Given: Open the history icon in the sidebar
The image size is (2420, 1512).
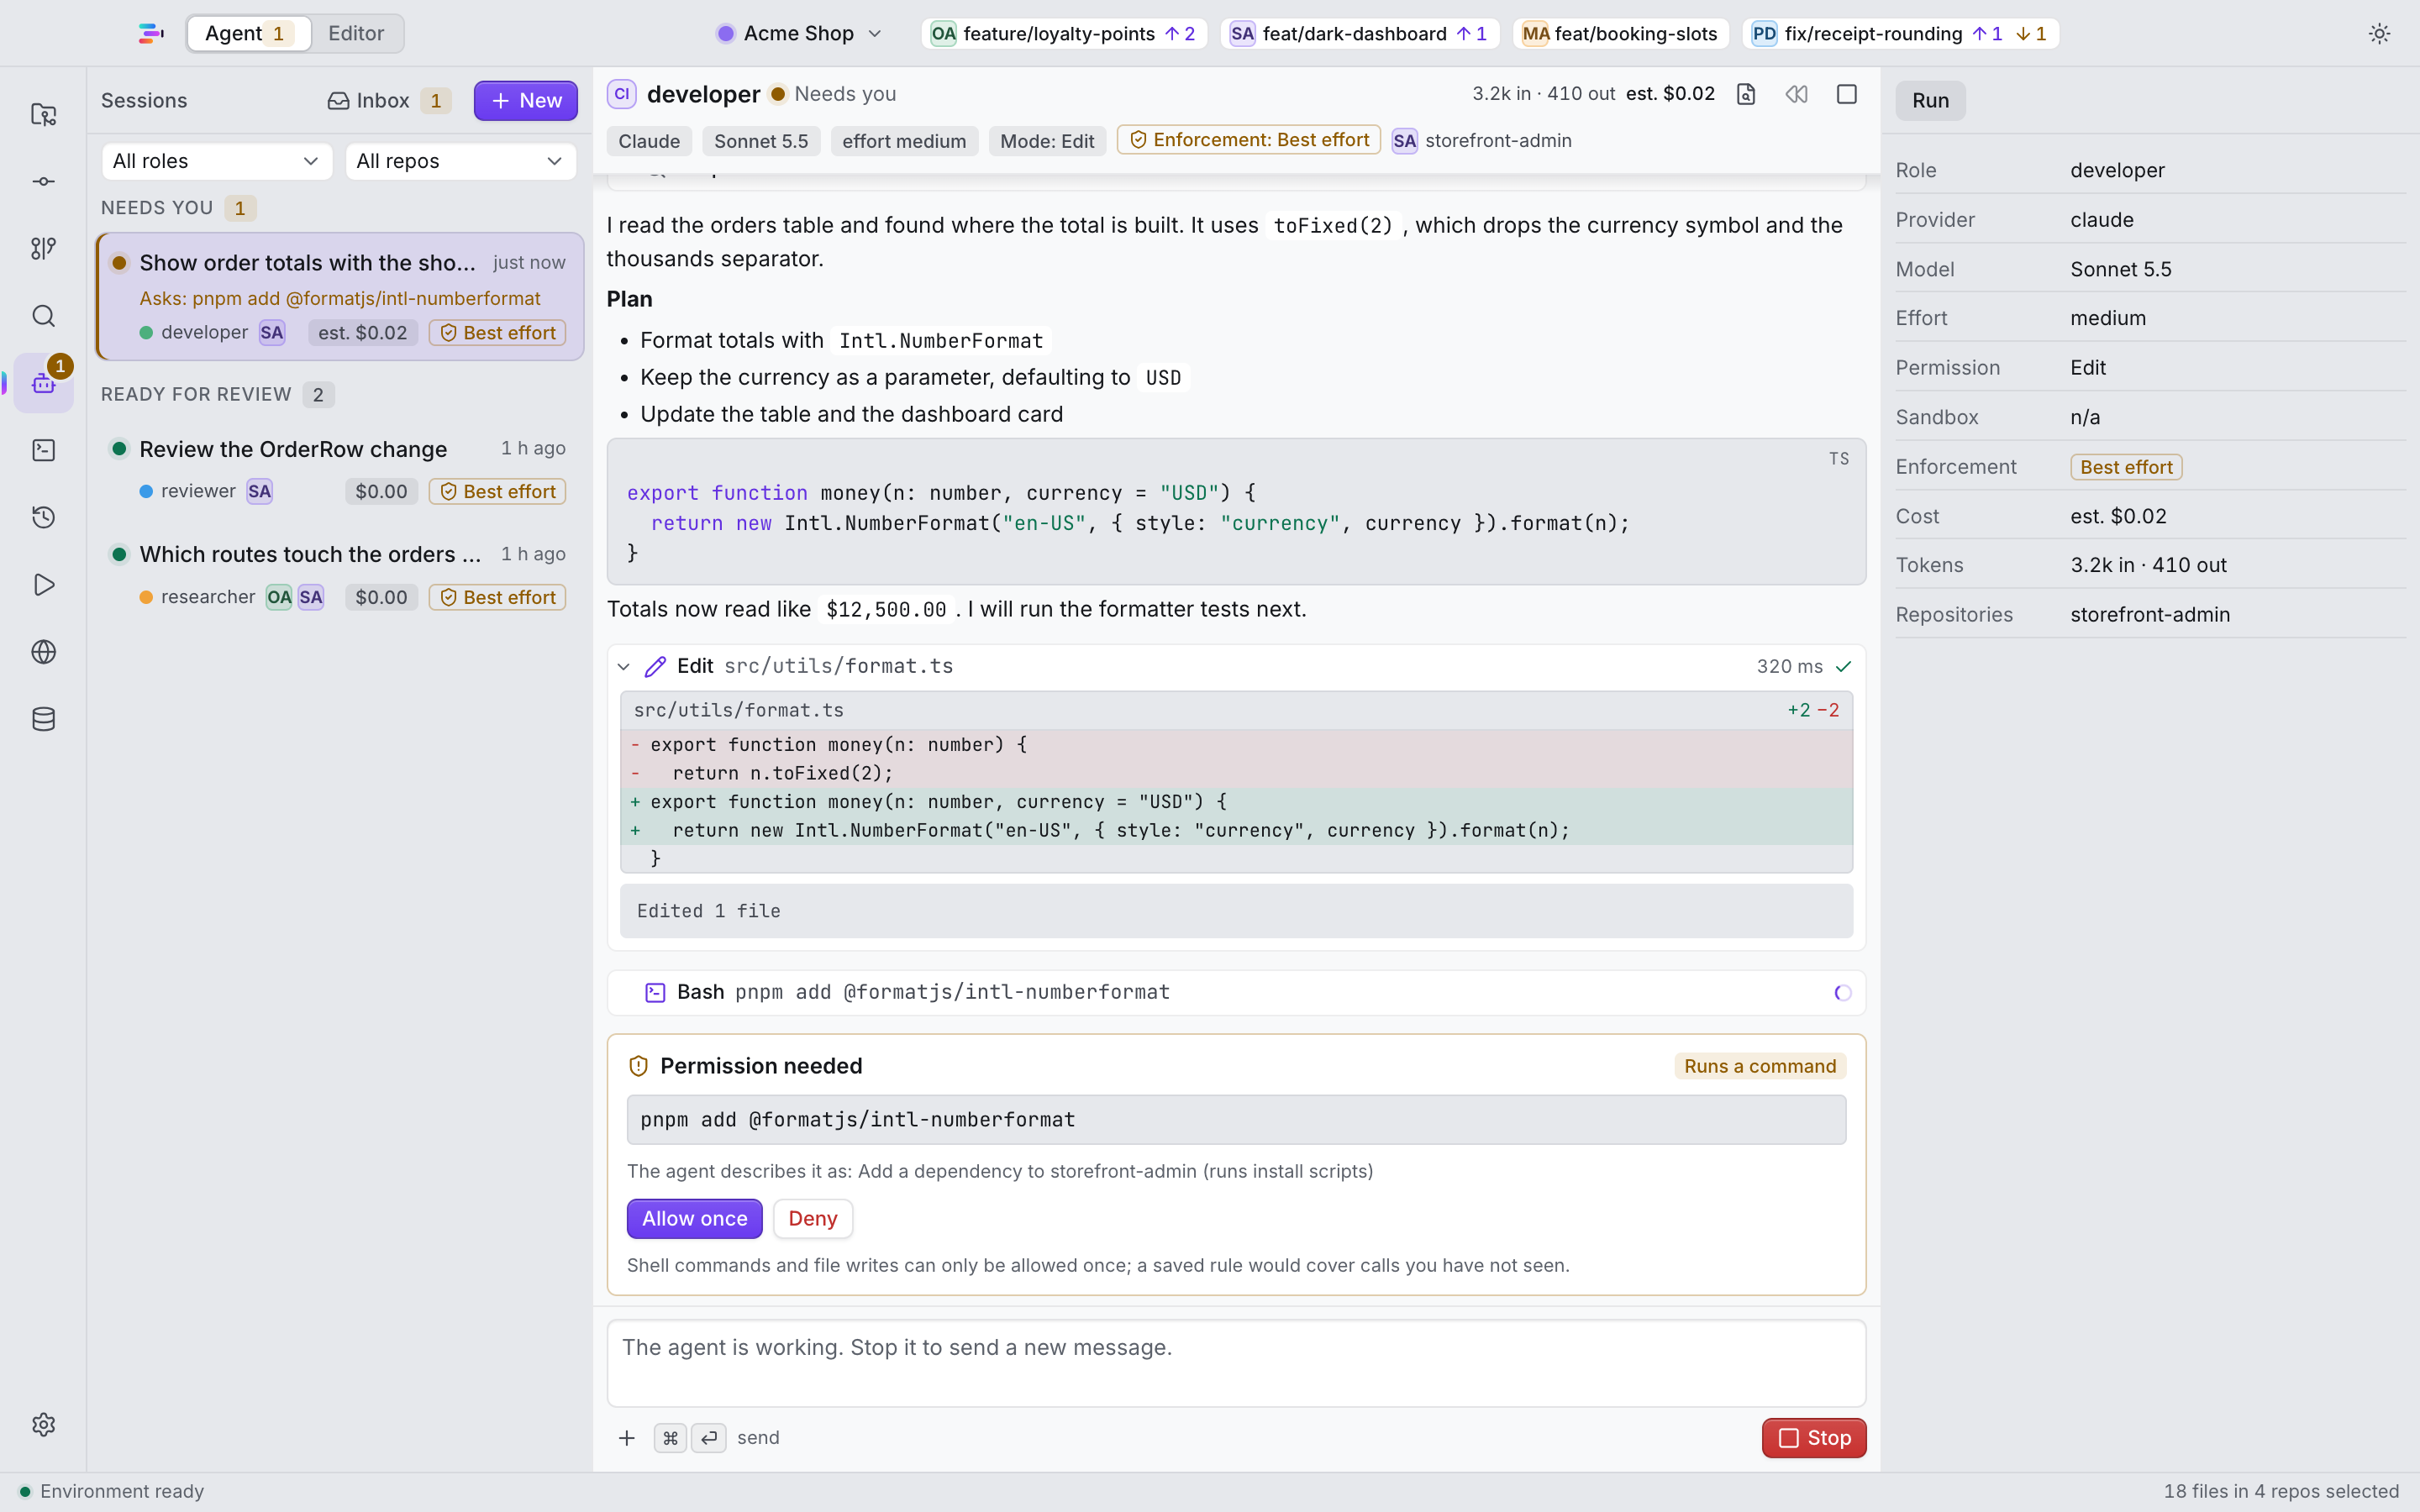Looking at the screenshot, I should (43, 517).
